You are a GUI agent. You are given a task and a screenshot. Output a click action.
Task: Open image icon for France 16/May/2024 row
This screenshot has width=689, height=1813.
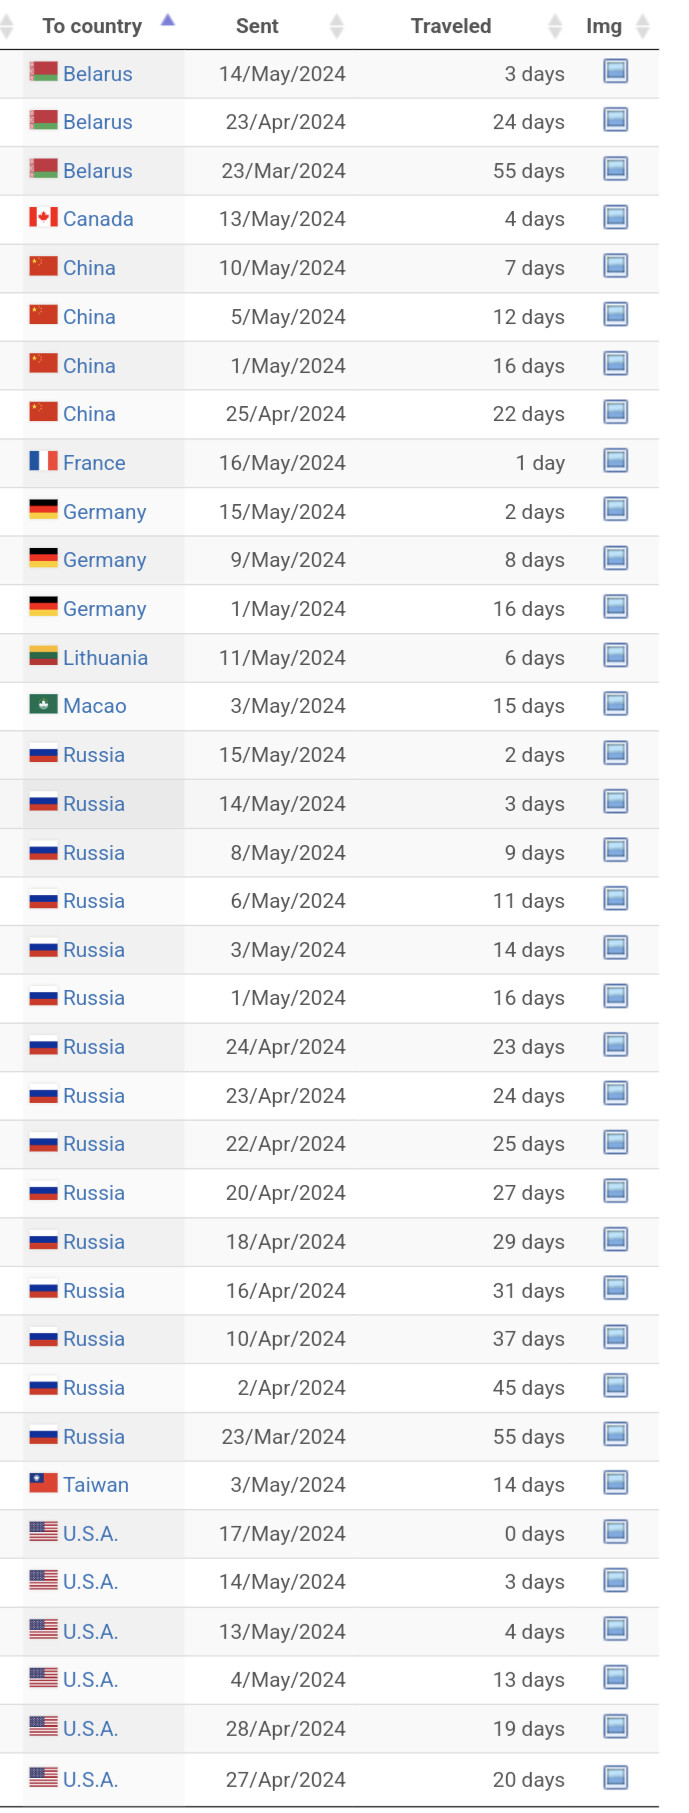click(x=616, y=461)
